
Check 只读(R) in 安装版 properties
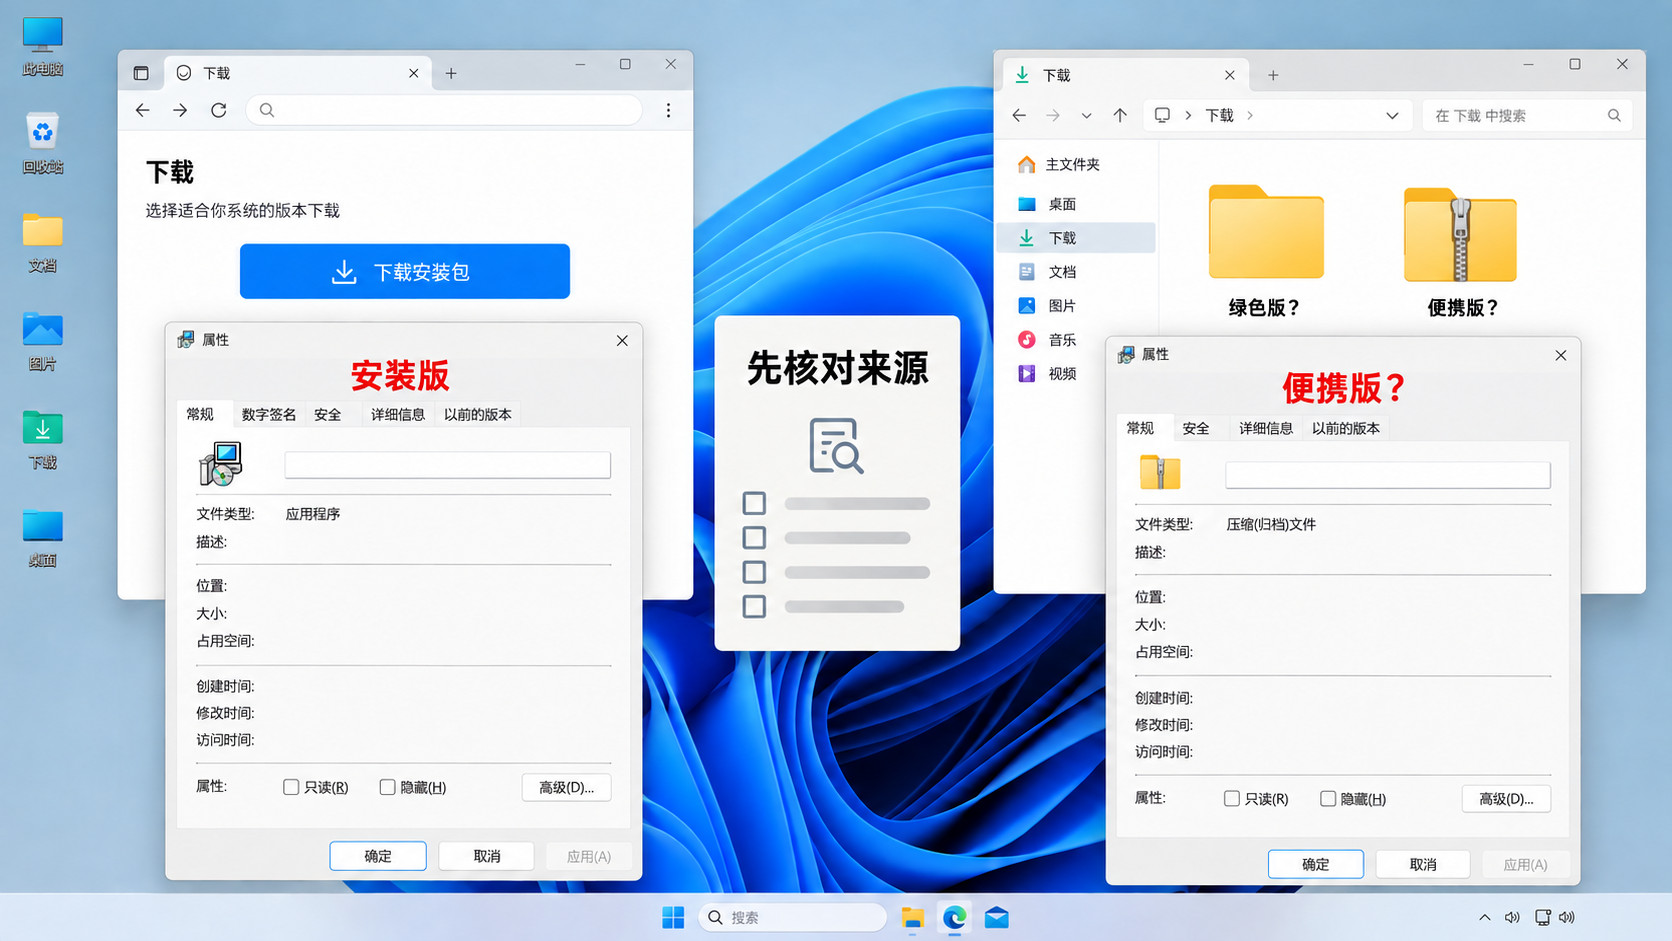[291, 787]
